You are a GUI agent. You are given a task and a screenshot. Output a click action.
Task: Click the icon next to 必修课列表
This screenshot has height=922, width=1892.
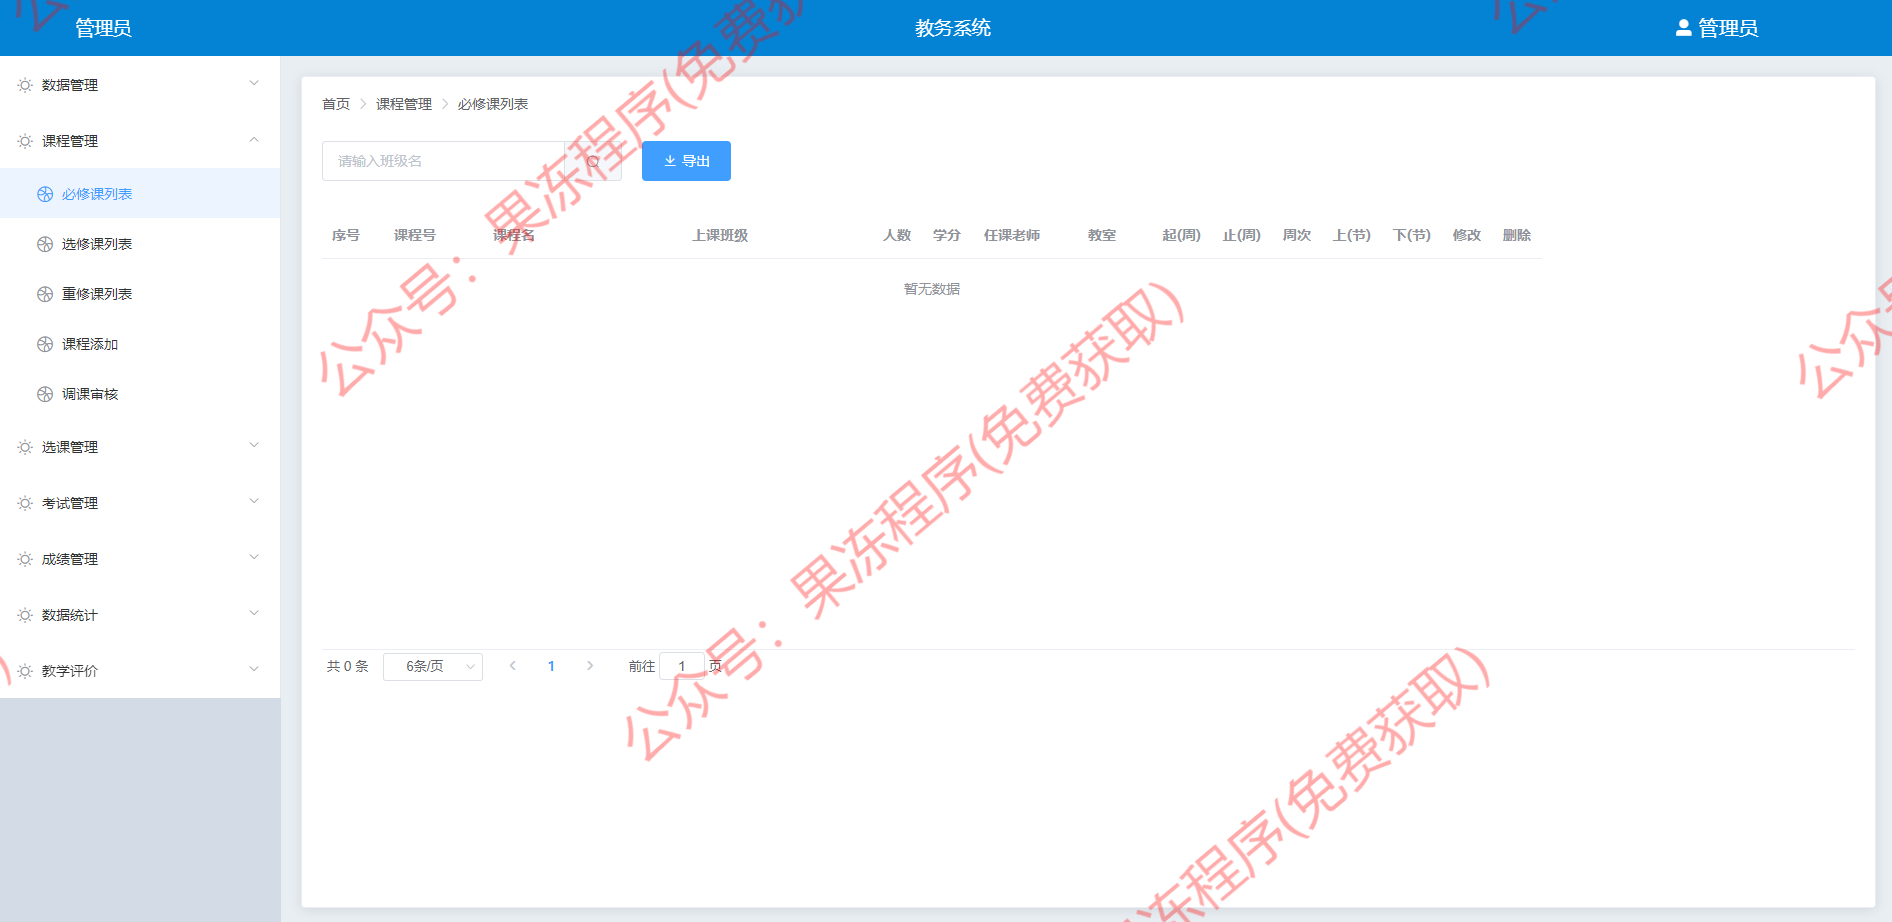tap(45, 194)
